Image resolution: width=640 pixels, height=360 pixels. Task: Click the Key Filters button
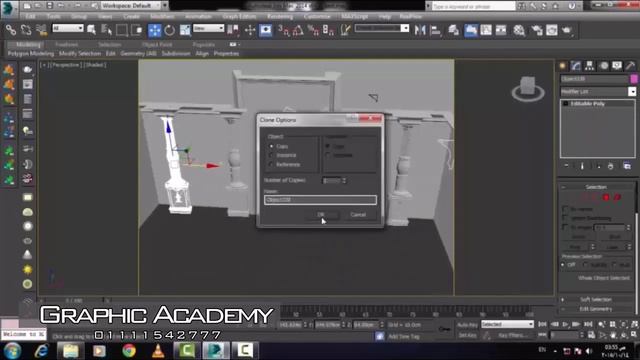pyautogui.click(x=514, y=336)
